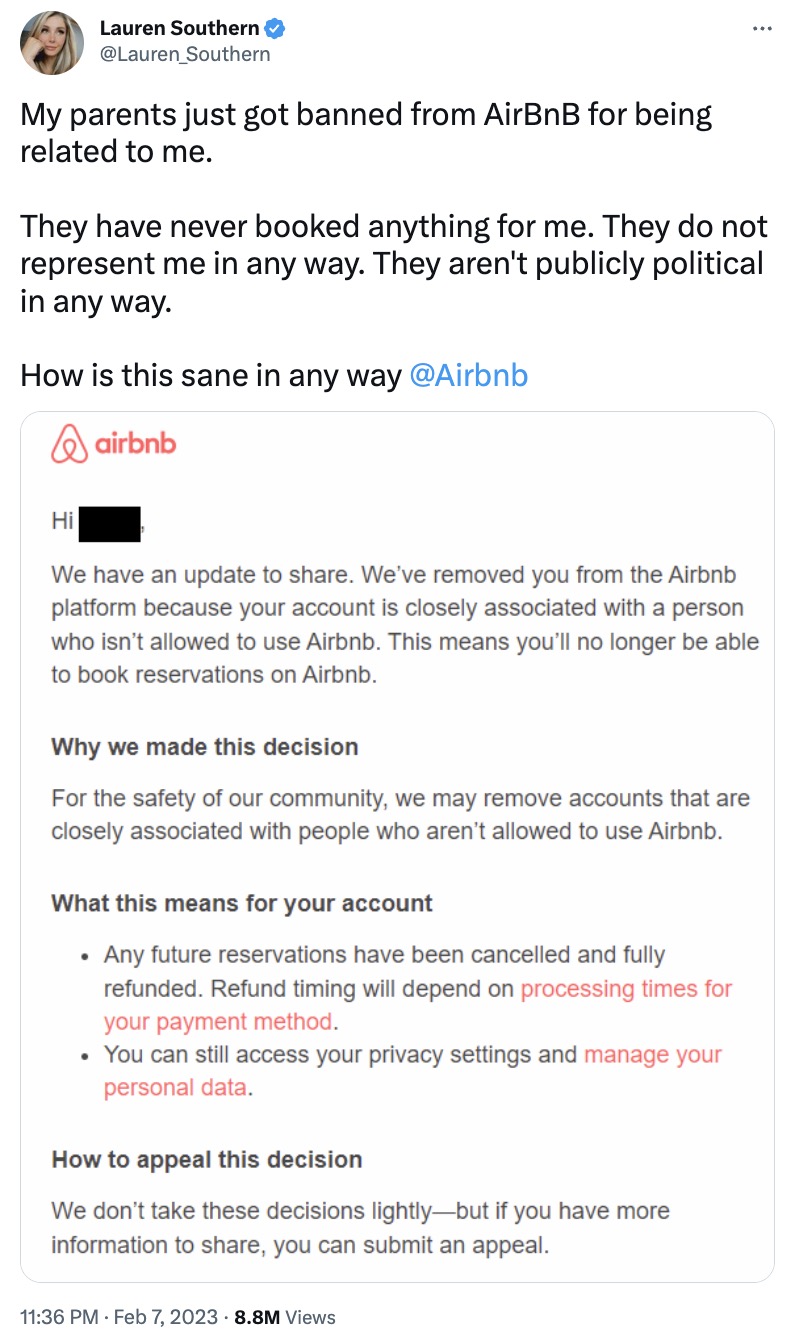
Task: Open the @Airbnb mention link
Action: click(x=469, y=376)
